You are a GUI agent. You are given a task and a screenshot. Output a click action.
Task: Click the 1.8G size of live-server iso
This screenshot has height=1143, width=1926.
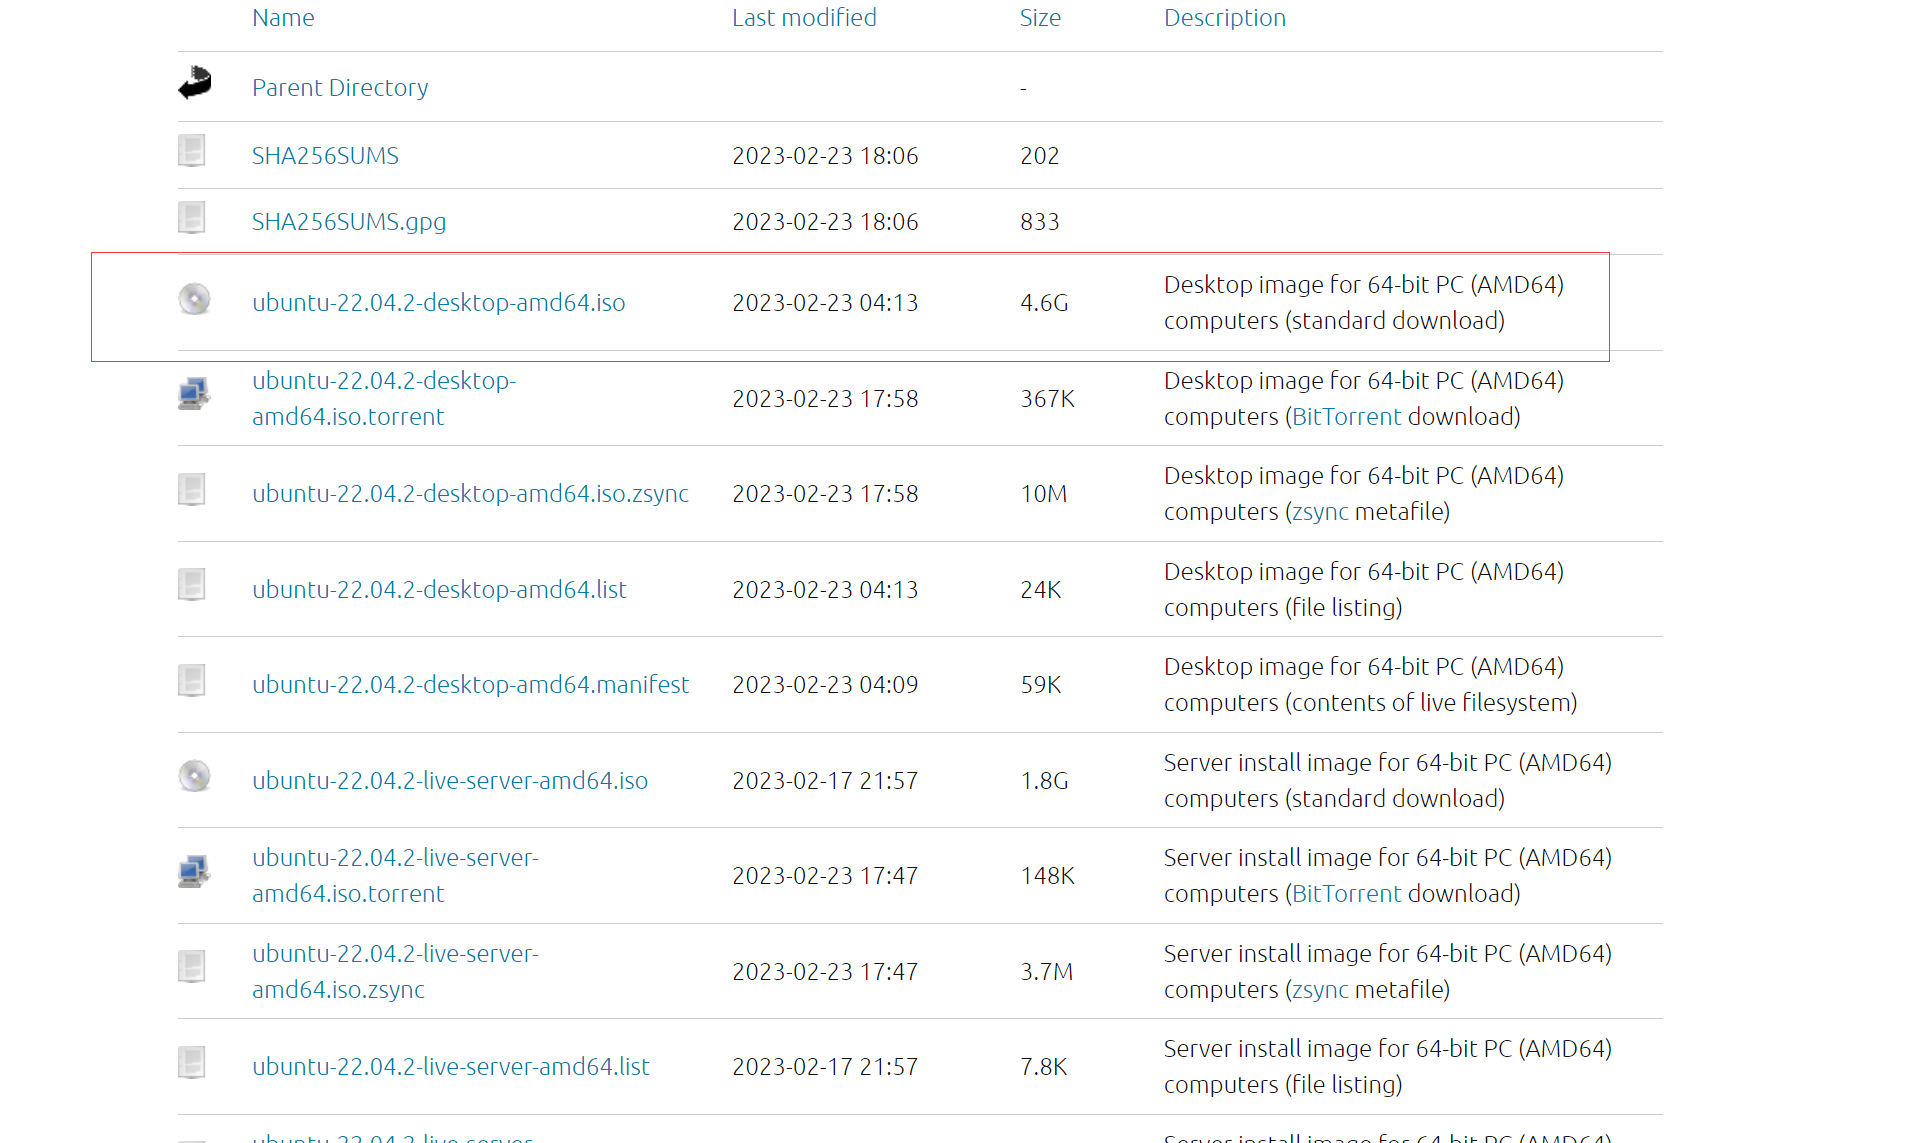1044,781
